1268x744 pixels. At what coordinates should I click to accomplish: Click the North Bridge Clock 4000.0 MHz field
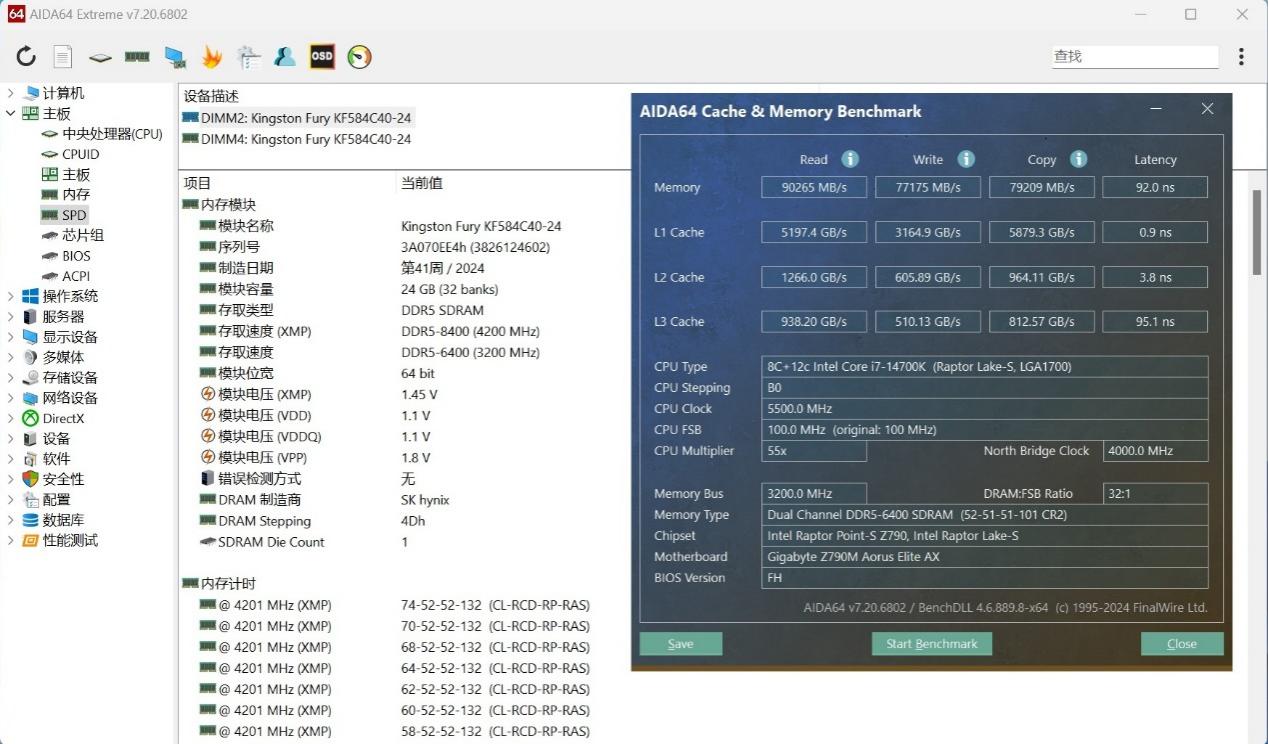(1155, 451)
